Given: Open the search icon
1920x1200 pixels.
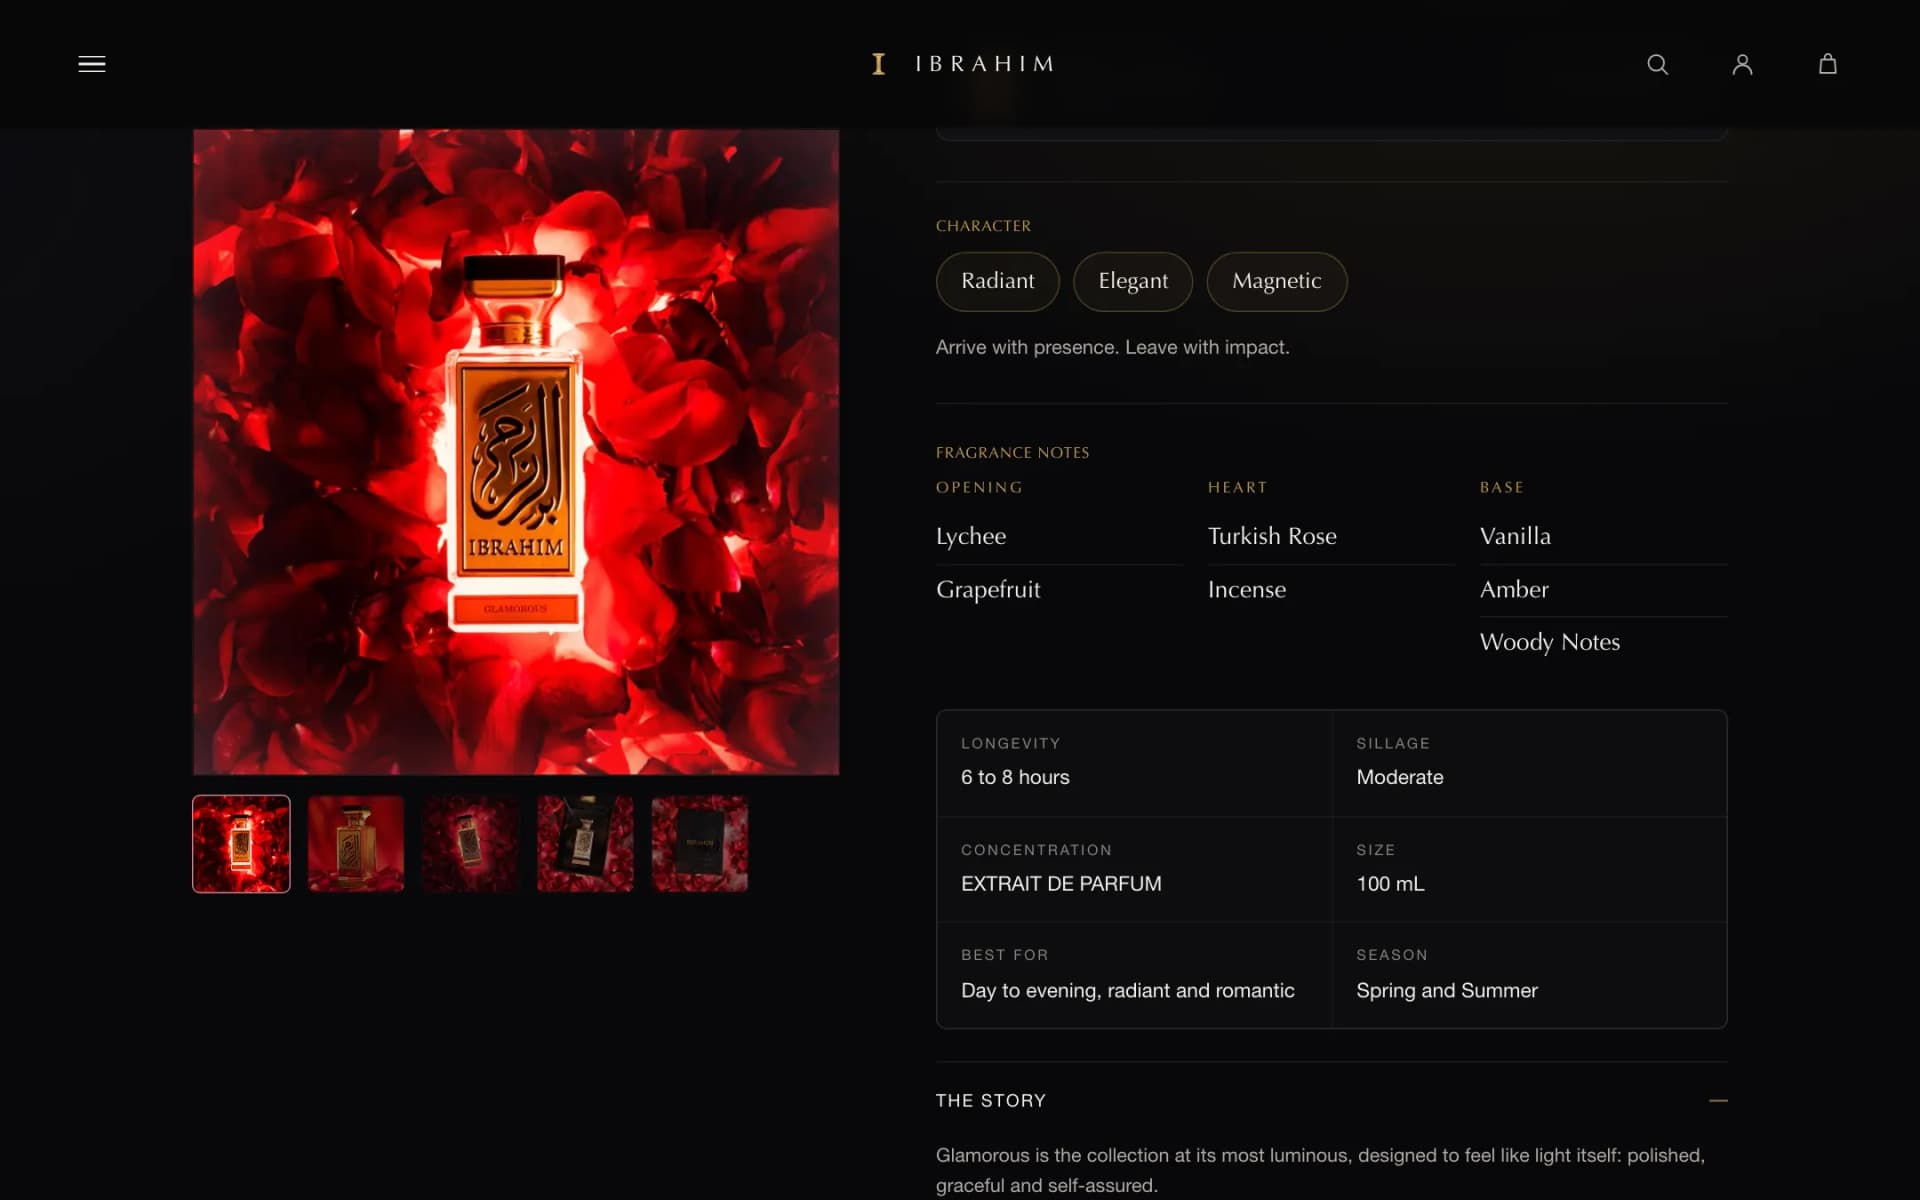Looking at the screenshot, I should 1657,64.
